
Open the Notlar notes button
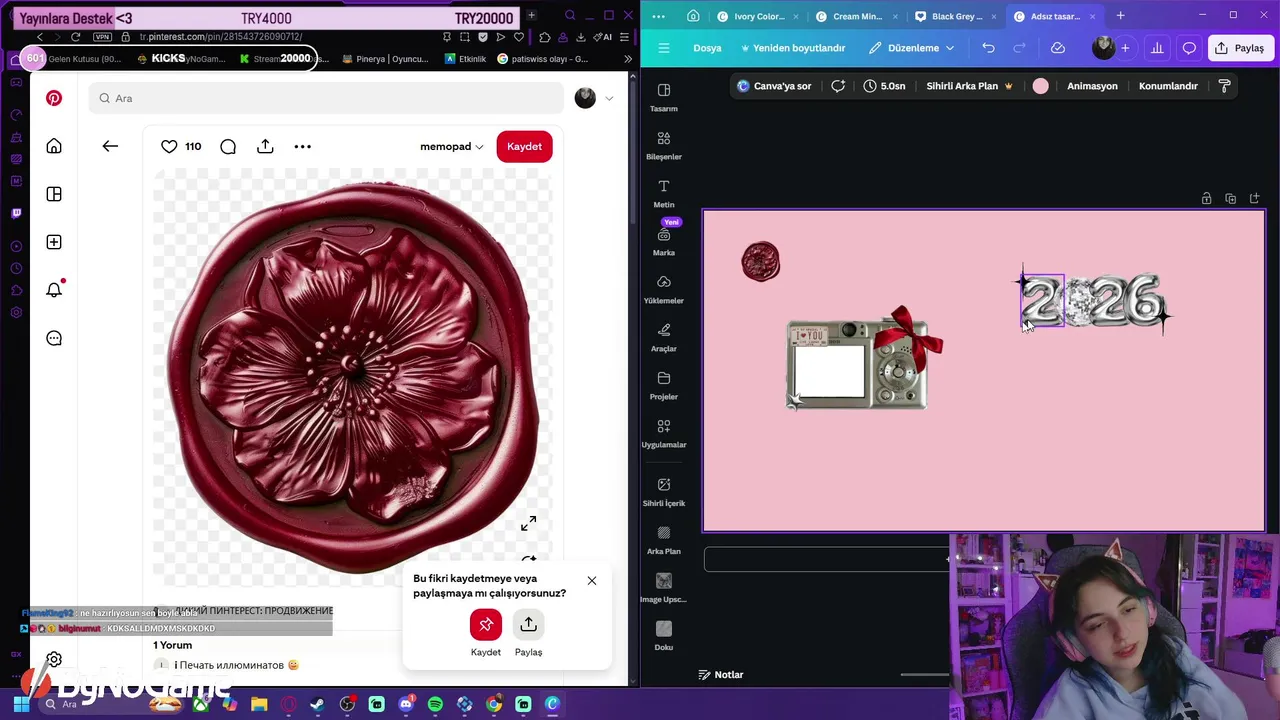[721, 675]
